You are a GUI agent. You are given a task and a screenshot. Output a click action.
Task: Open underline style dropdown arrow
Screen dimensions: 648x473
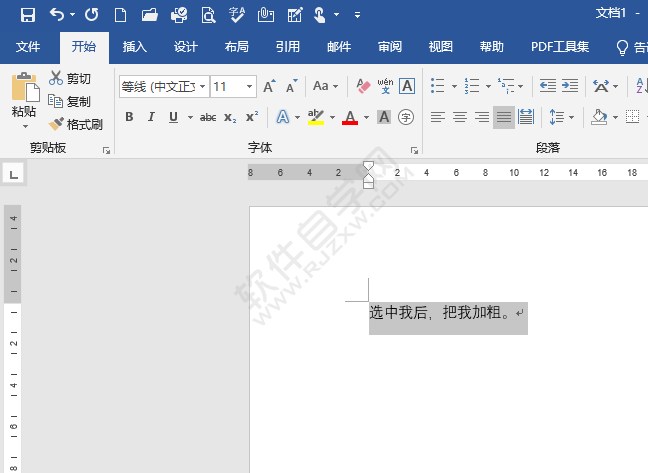click(x=190, y=117)
